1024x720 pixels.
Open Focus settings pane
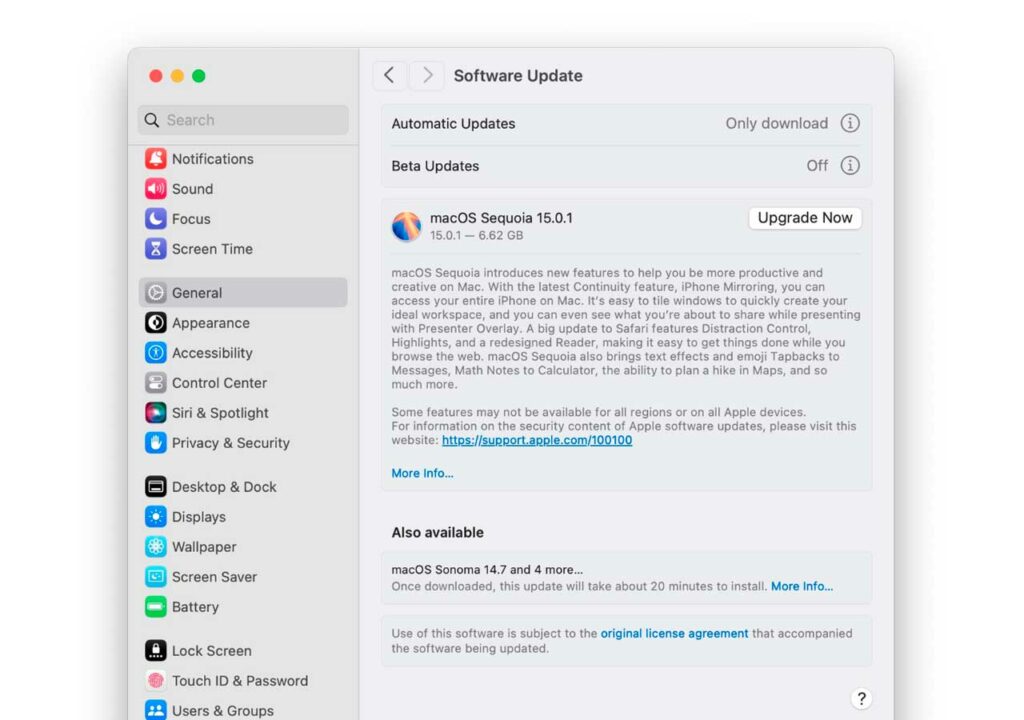click(x=190, y=219)
